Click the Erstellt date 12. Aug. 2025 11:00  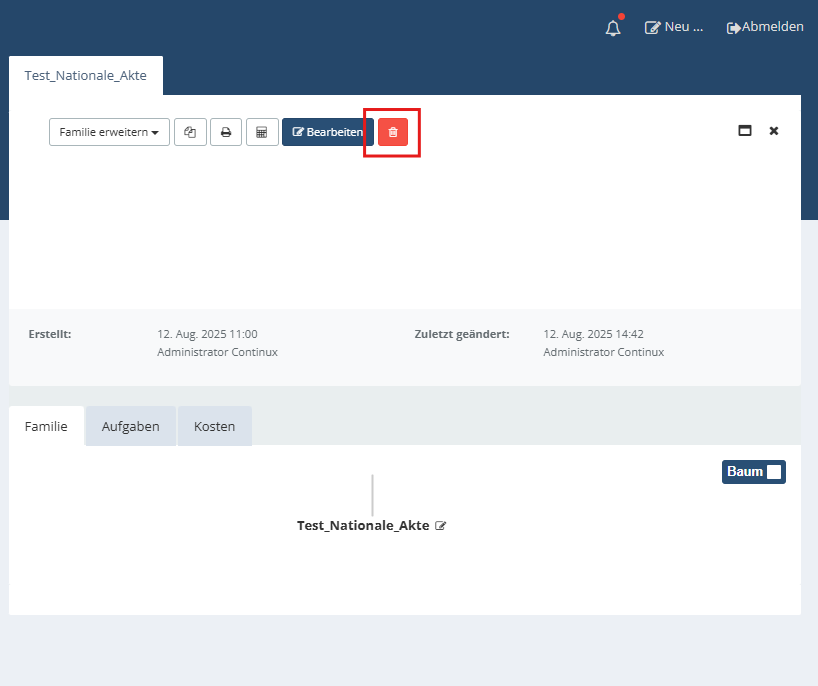coord(207,334)
